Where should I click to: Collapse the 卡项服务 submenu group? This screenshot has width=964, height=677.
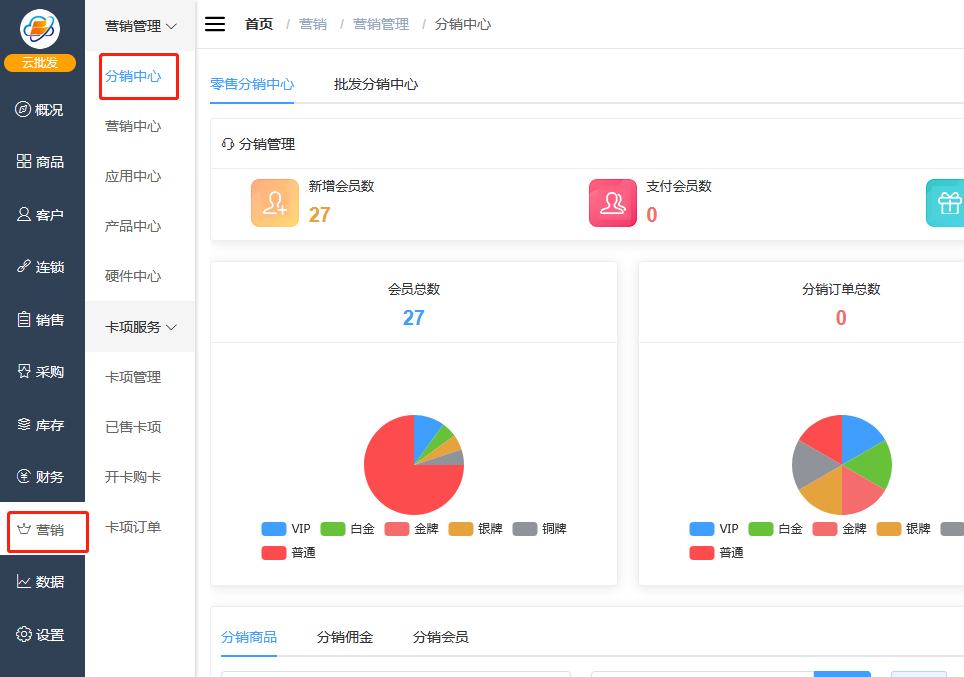pos(141,327)
